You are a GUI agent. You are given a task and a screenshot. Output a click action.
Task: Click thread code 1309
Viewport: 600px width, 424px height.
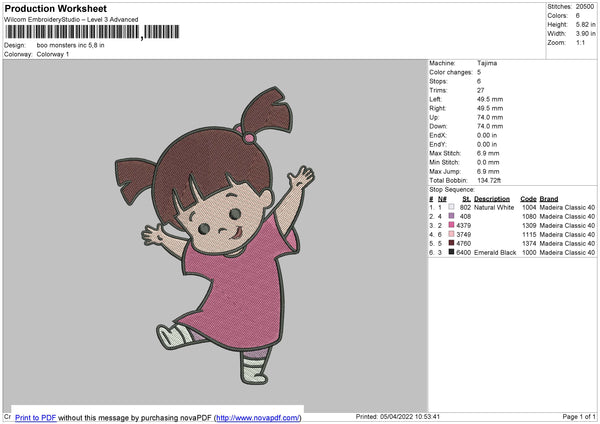[x=529, y=225]
